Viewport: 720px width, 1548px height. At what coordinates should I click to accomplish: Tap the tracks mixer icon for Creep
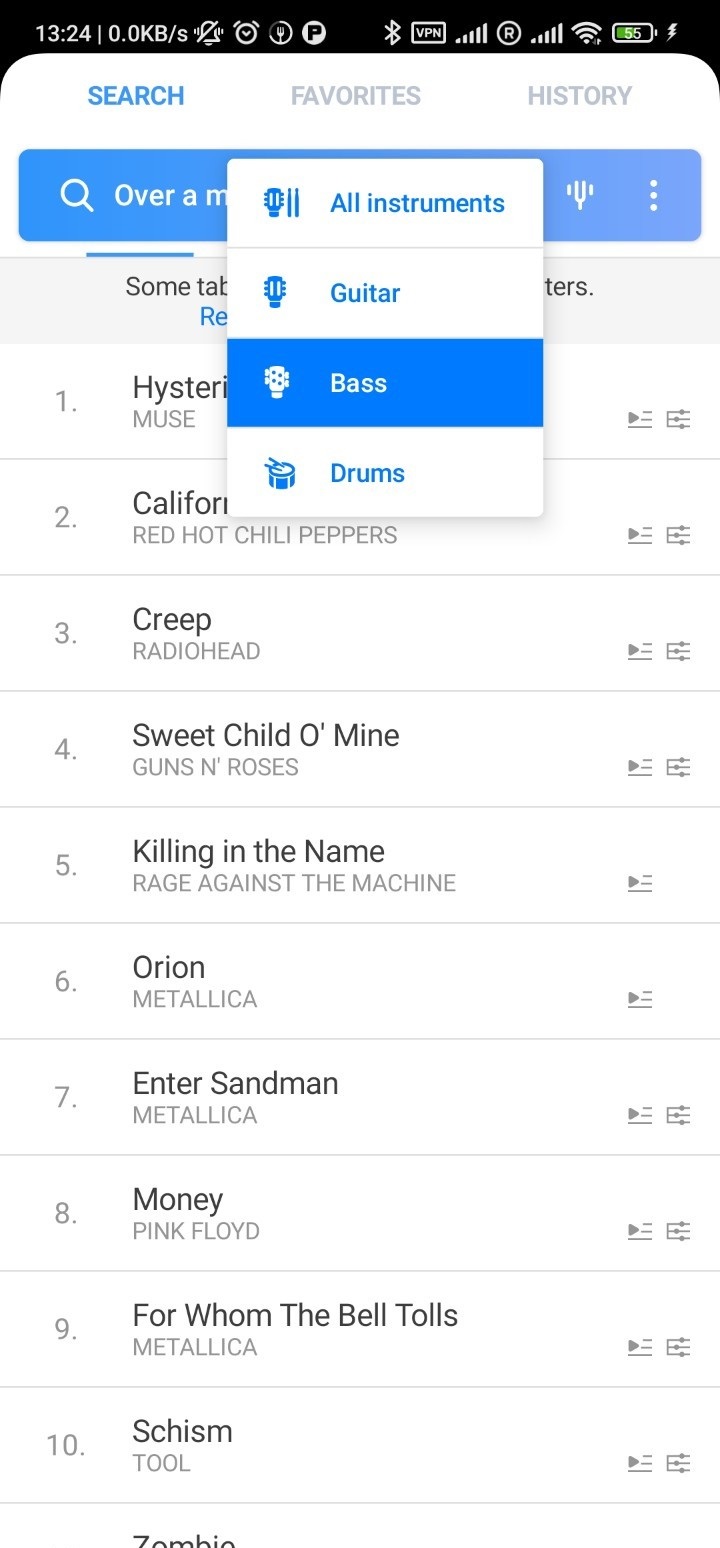click(679, 652)
